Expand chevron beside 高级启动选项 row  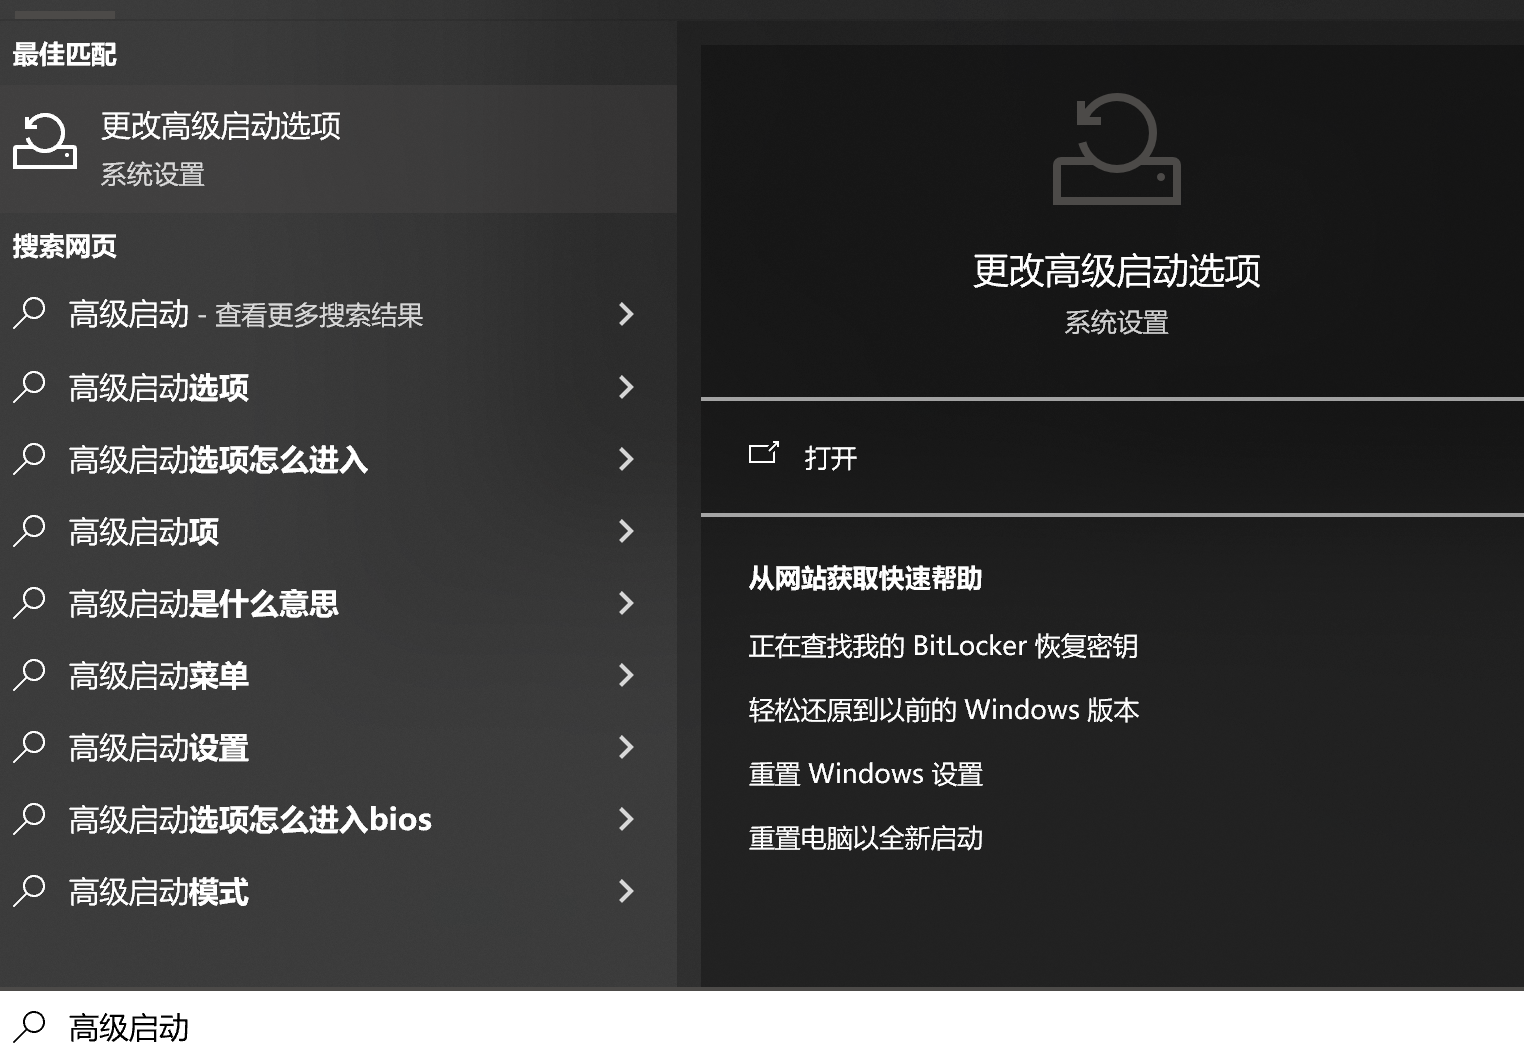pyautogui.click(x=627, y=387)
